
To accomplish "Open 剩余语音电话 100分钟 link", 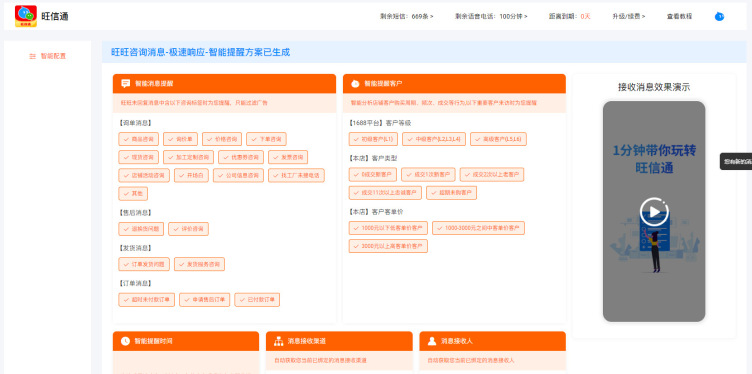I will pyautogui.click(x=491, y=16).
